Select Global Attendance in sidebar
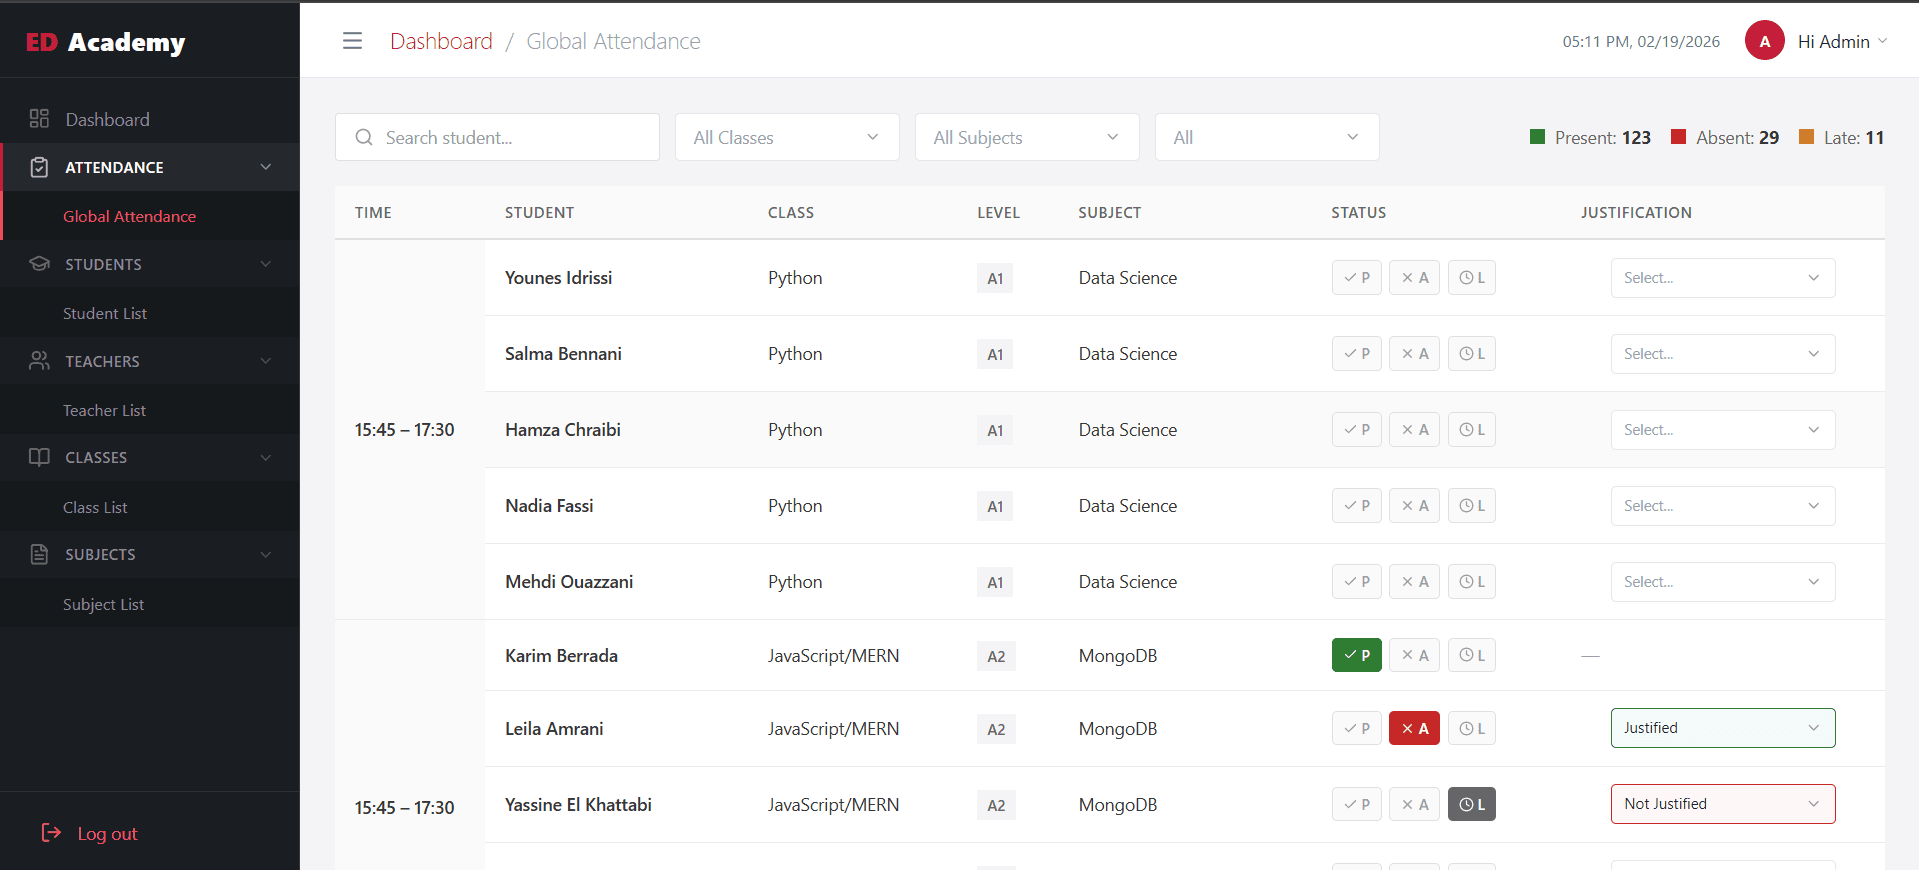 pos(150,216)
